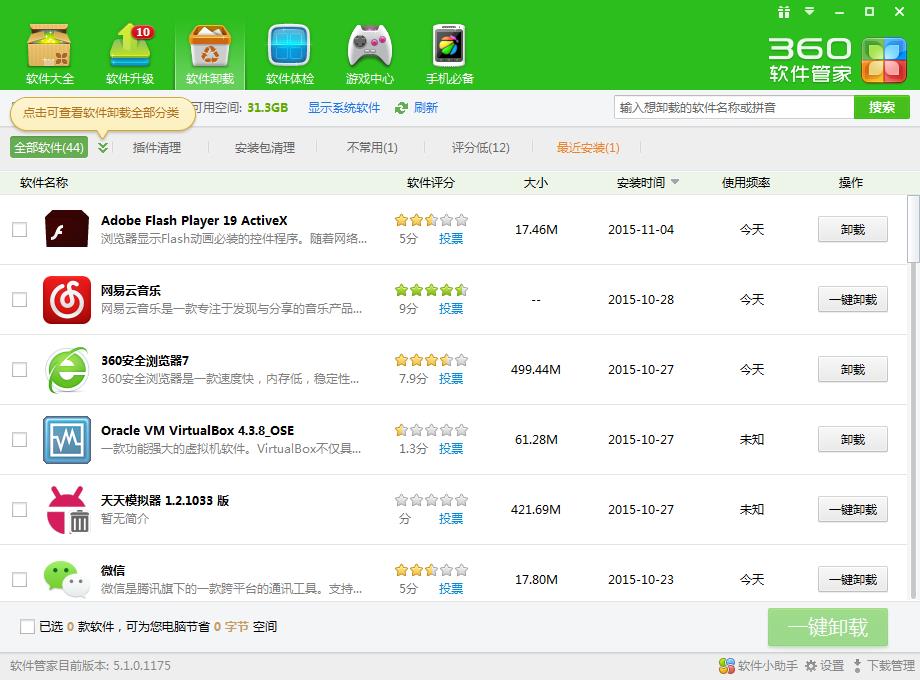Click the skin icon in title bar
Screen dimensions: 920x680
coord(784,12)
